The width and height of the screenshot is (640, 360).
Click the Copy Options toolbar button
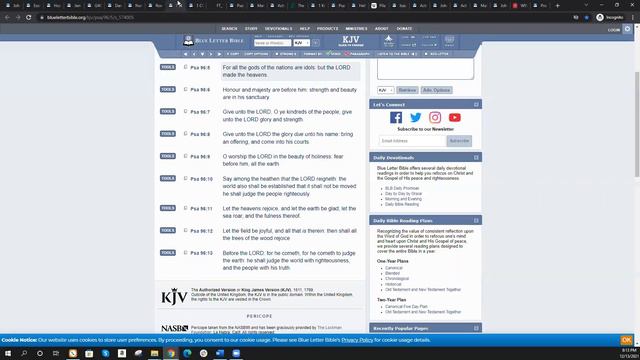pos(256,54)
